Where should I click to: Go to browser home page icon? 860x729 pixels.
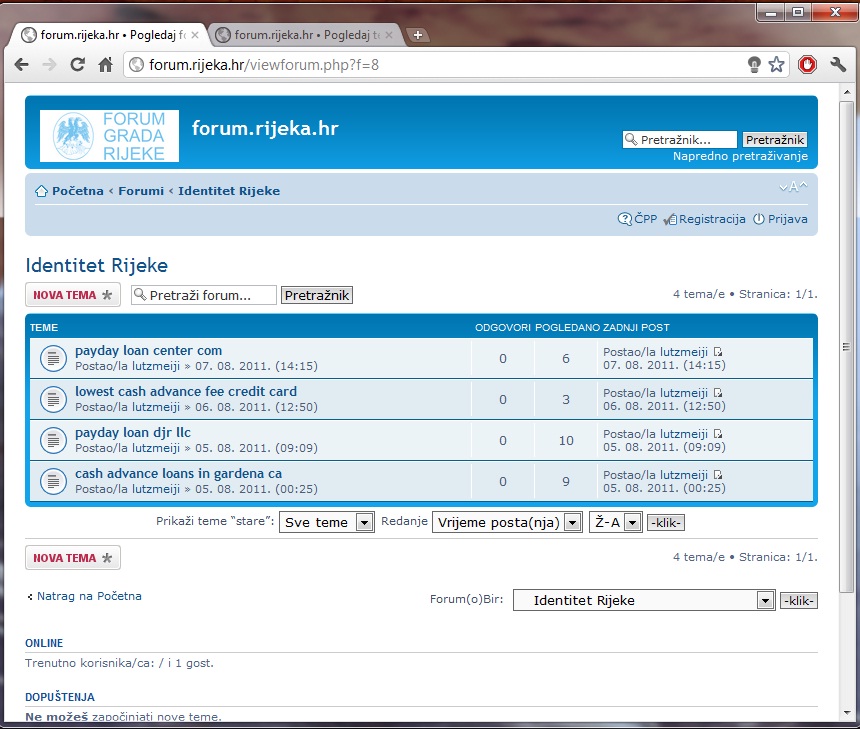[105, 65]
